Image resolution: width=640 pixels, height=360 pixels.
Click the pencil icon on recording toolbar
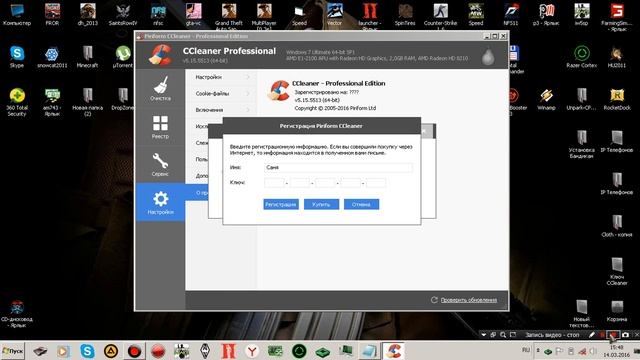click(x=592, y=335)
